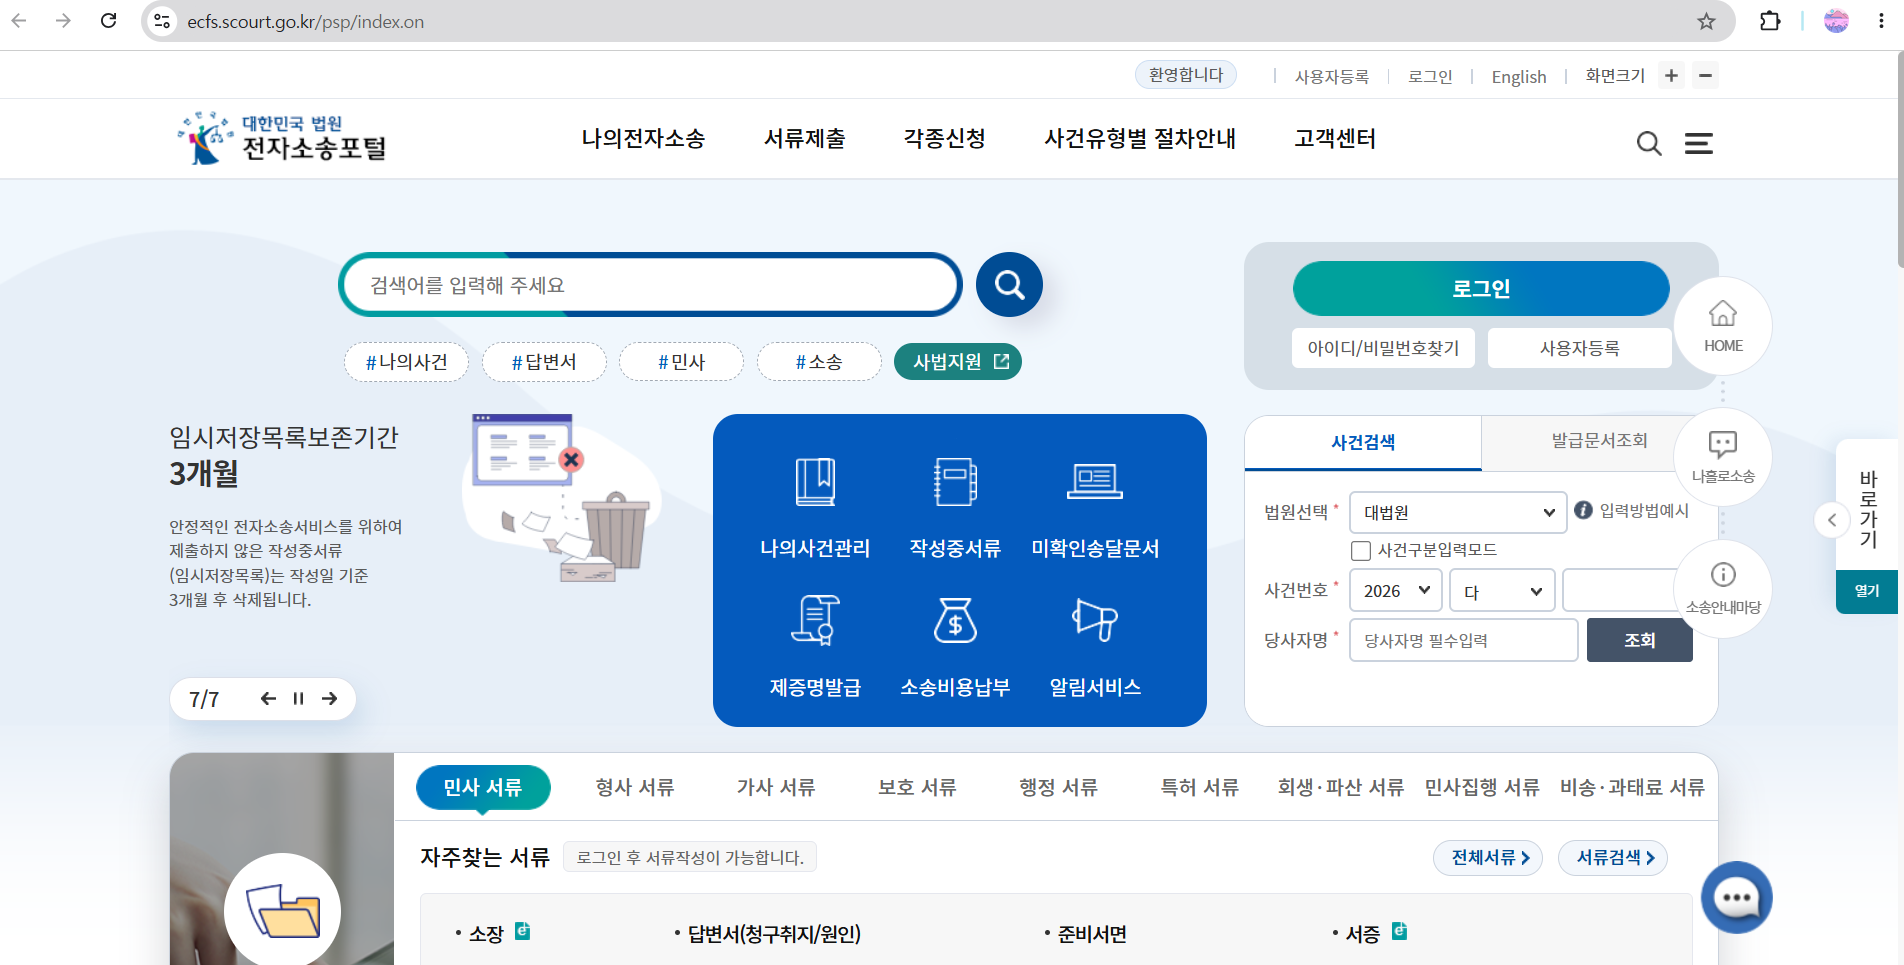Click the browser address bar URL

tap(305, 22)
